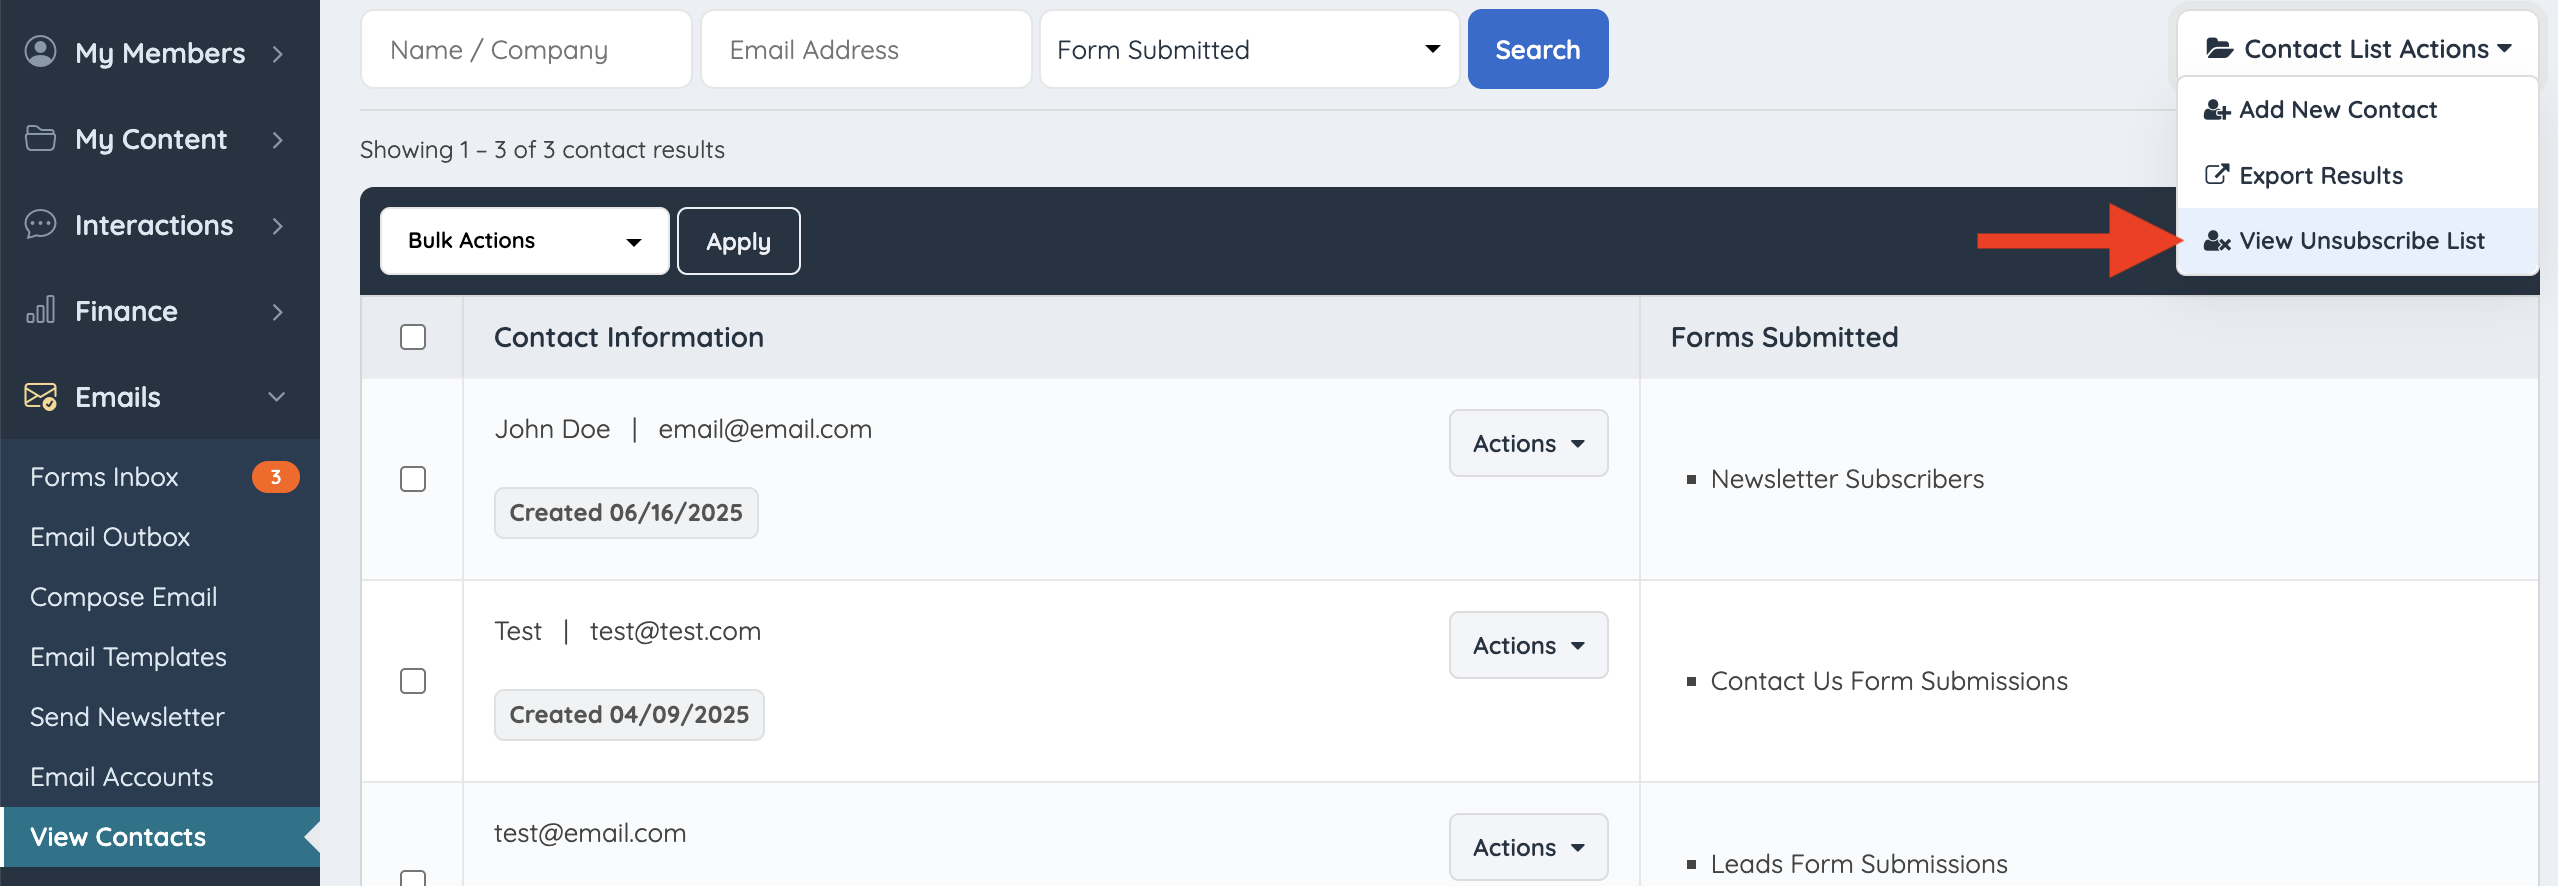Click the test@test.com address
This screenshot has width=2558, height=886.
tap(675, 631)
